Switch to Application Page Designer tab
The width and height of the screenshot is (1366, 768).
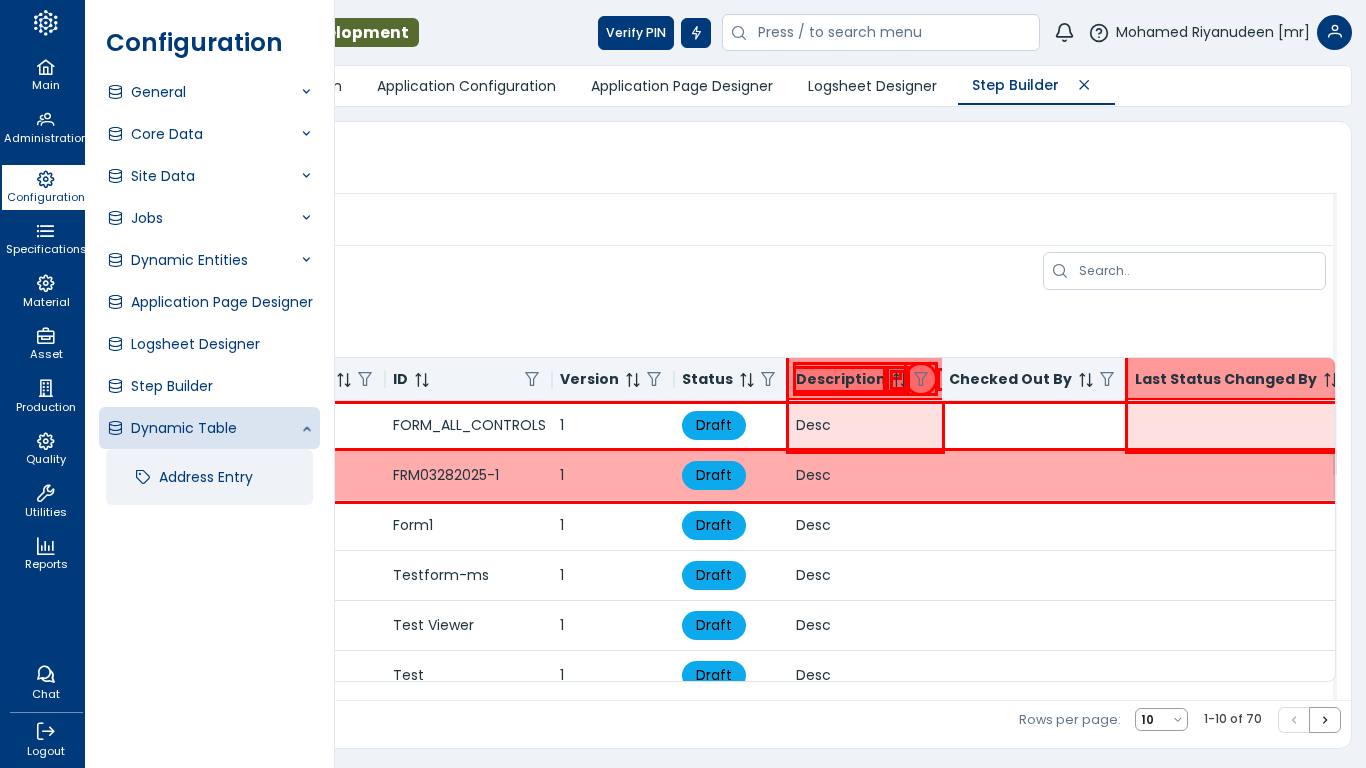tap(681, 86)
